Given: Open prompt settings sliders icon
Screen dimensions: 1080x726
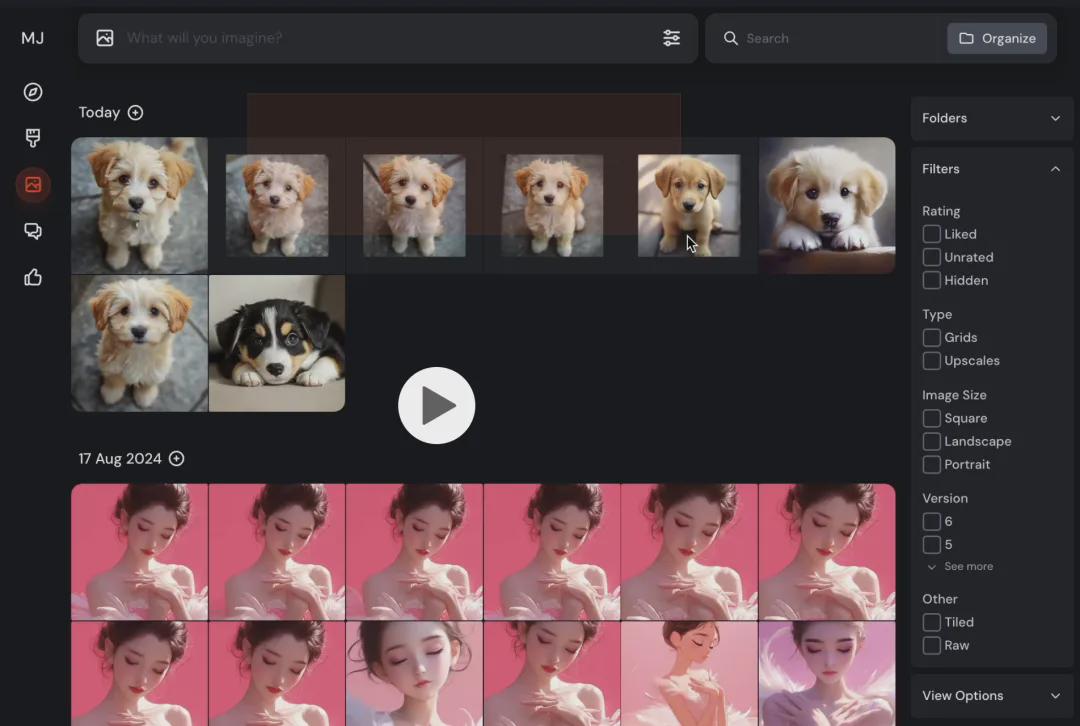Looking at the screenshot, I should 672,38.
